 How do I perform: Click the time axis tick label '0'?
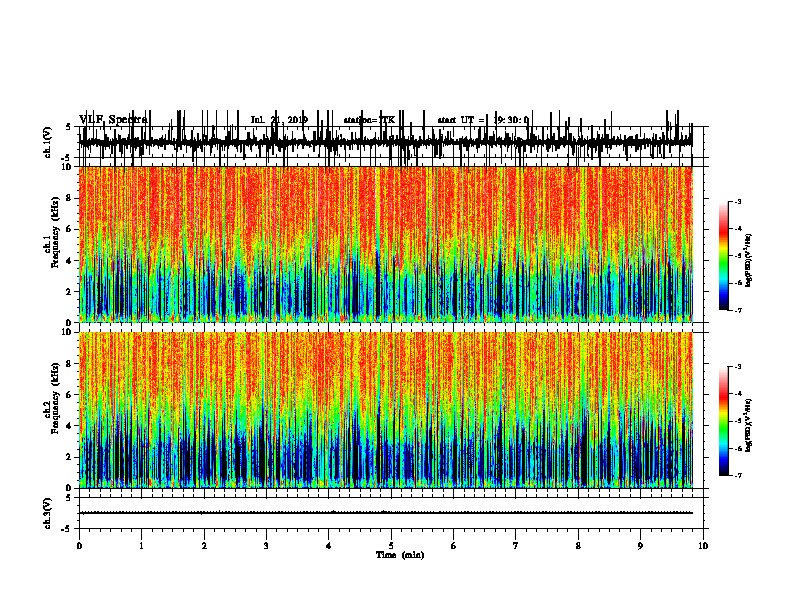click(x=79, y=546)
